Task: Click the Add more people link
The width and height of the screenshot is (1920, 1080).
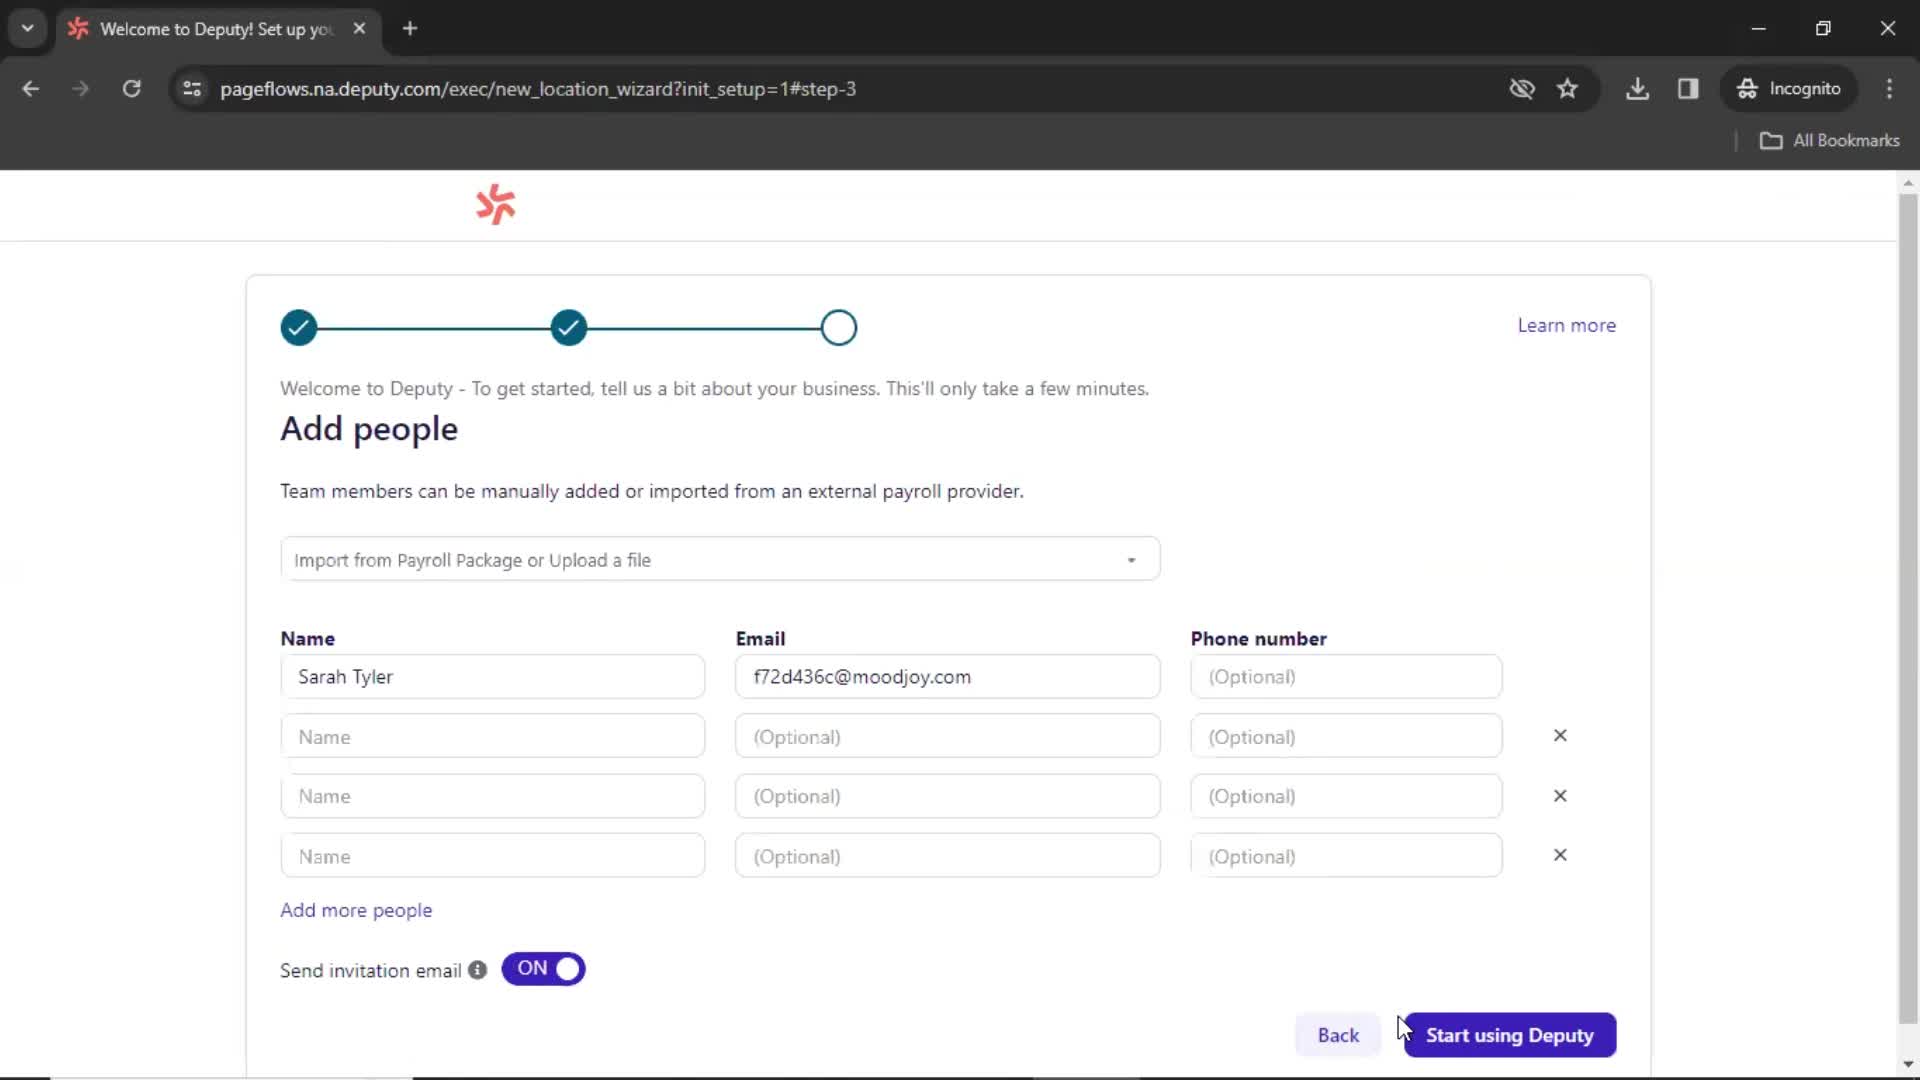Action: 356,910
